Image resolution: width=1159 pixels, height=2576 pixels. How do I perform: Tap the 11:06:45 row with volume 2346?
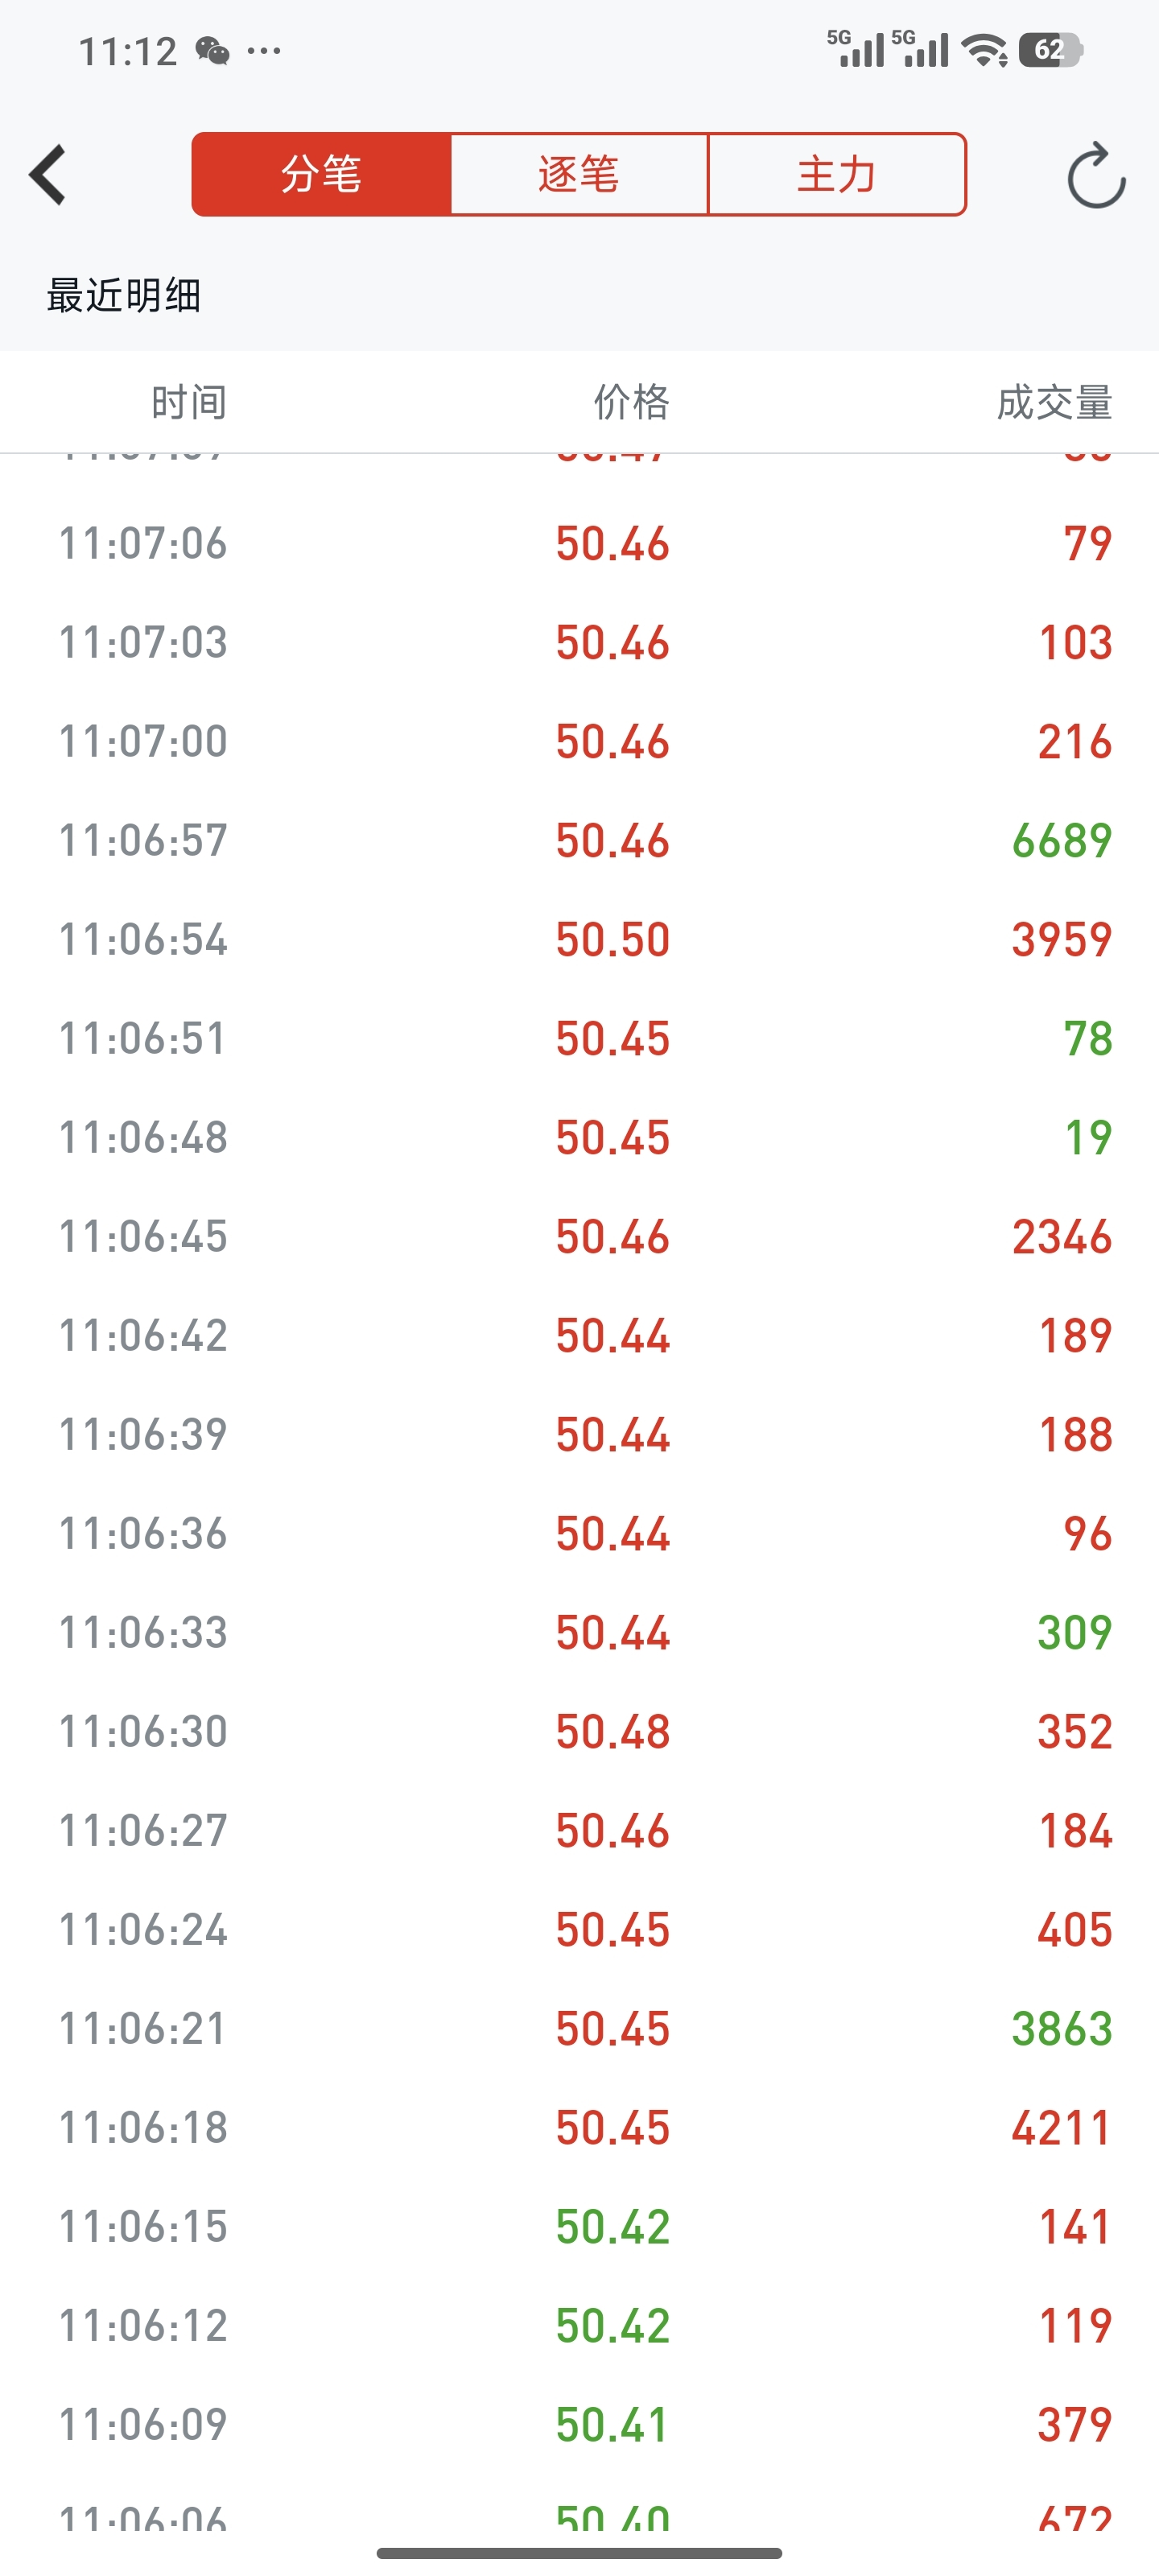[x=580, y=1236]
